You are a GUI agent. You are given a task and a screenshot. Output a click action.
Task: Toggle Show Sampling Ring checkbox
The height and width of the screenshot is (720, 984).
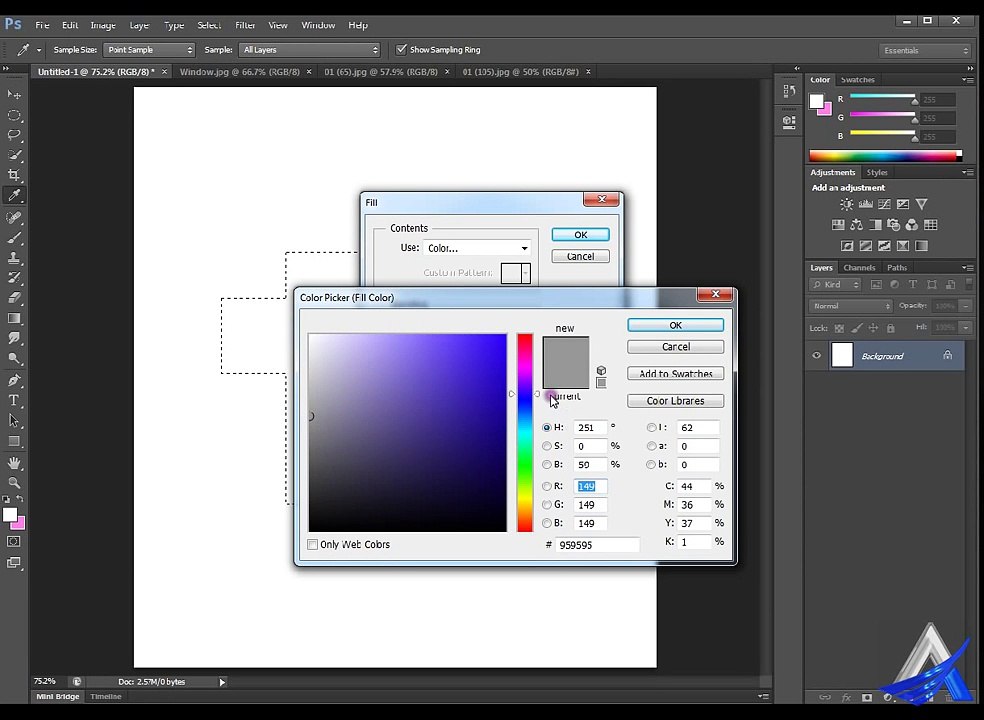tap(401, 50)
